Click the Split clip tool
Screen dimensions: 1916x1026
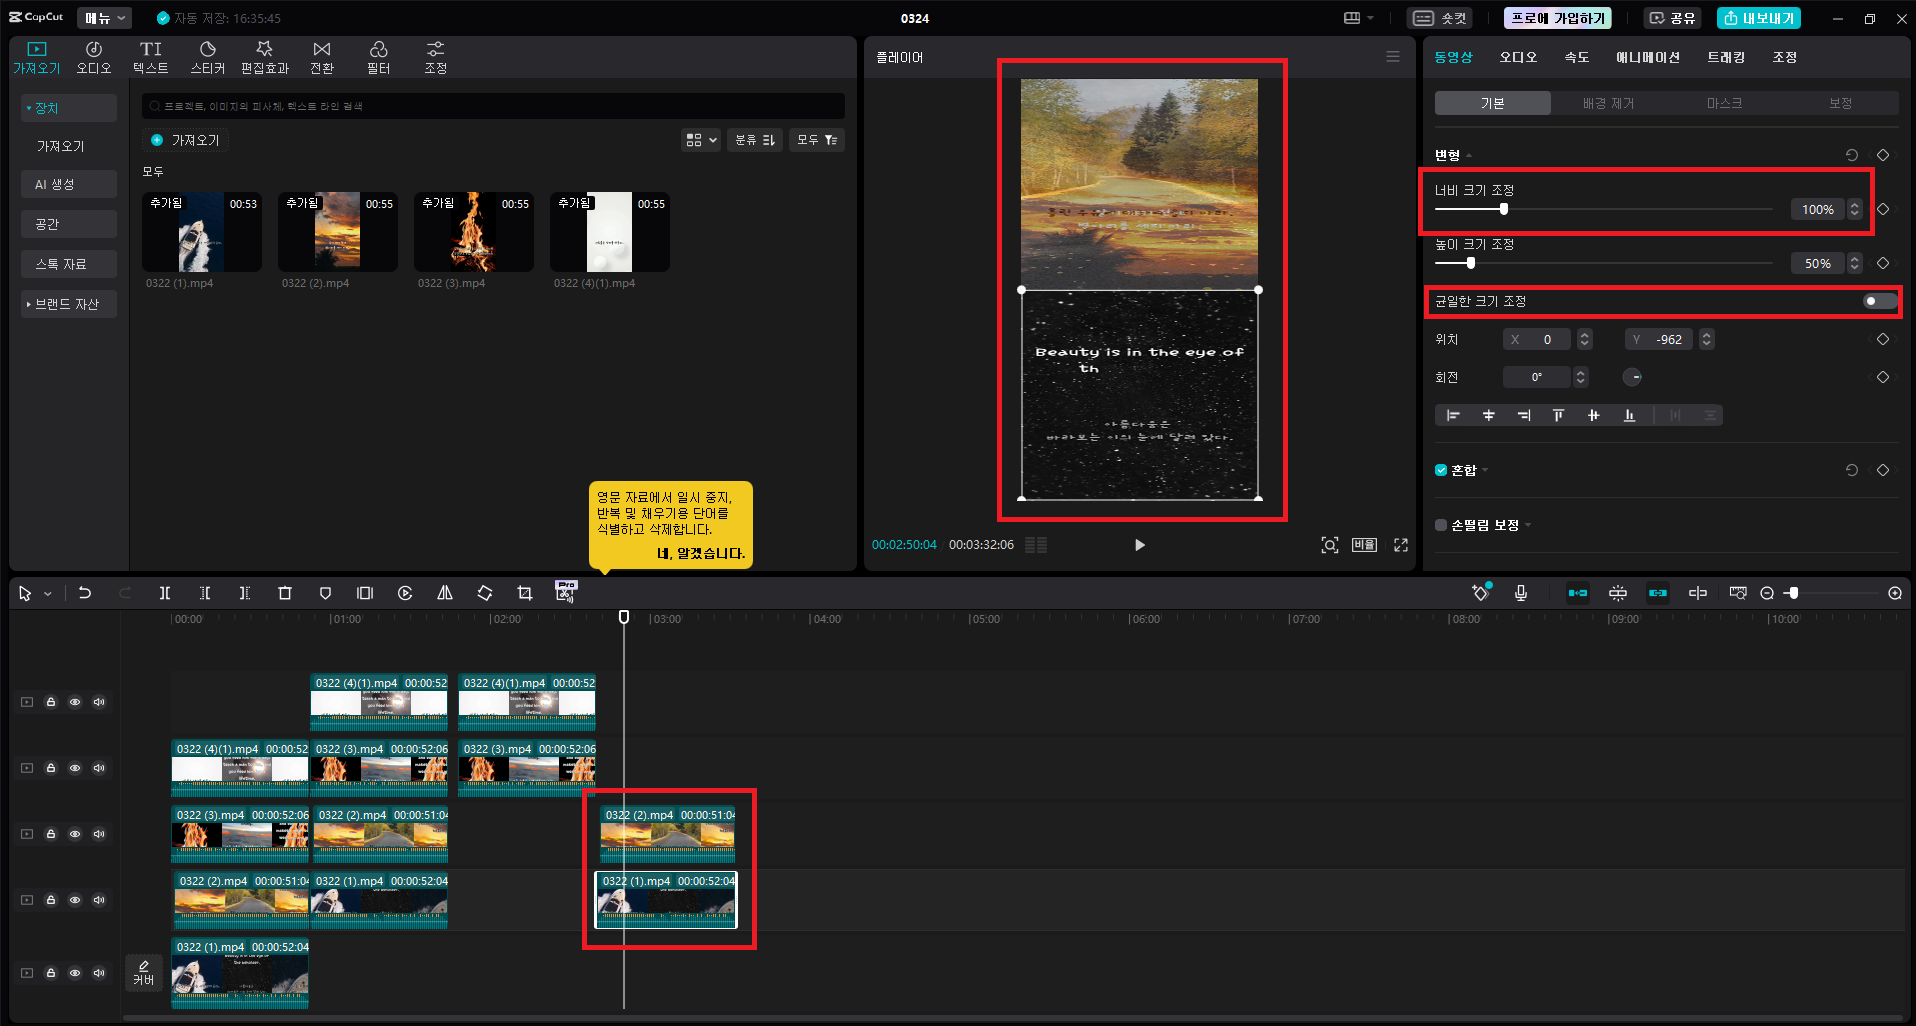point(165,593)
